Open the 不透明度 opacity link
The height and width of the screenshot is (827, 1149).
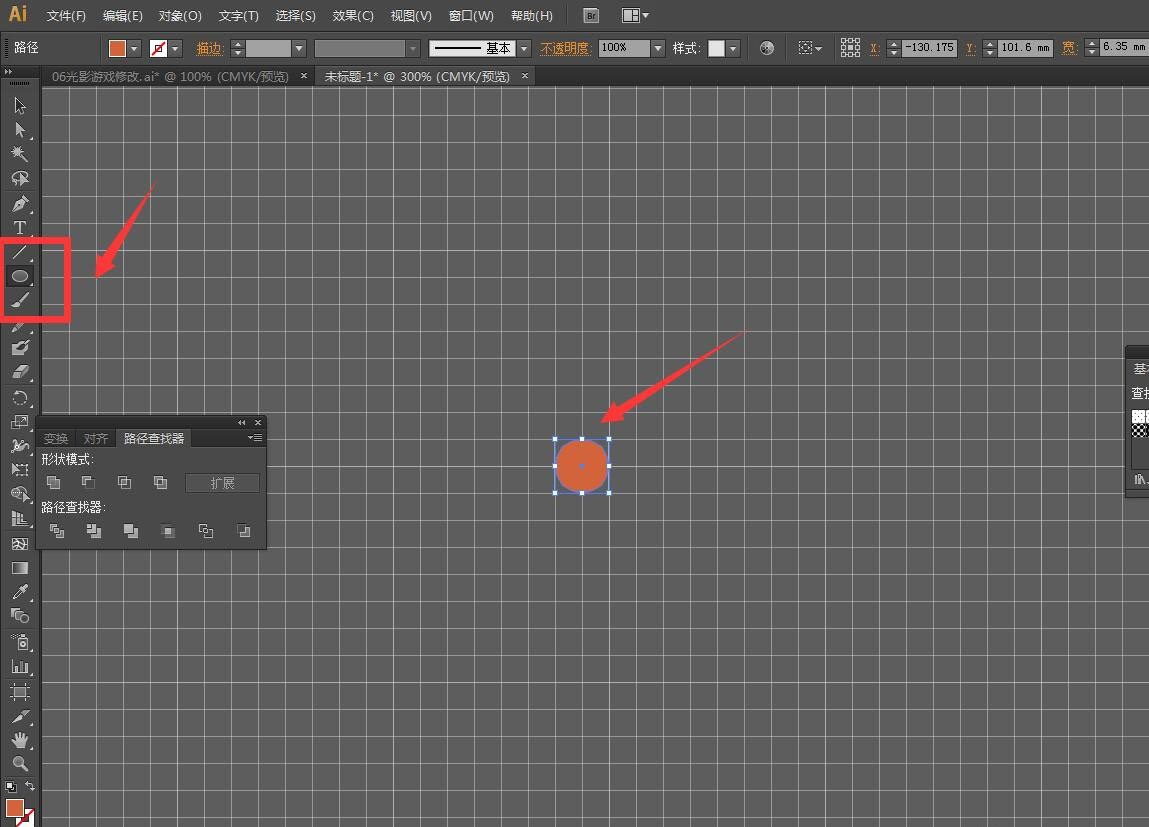pos(565,48)
